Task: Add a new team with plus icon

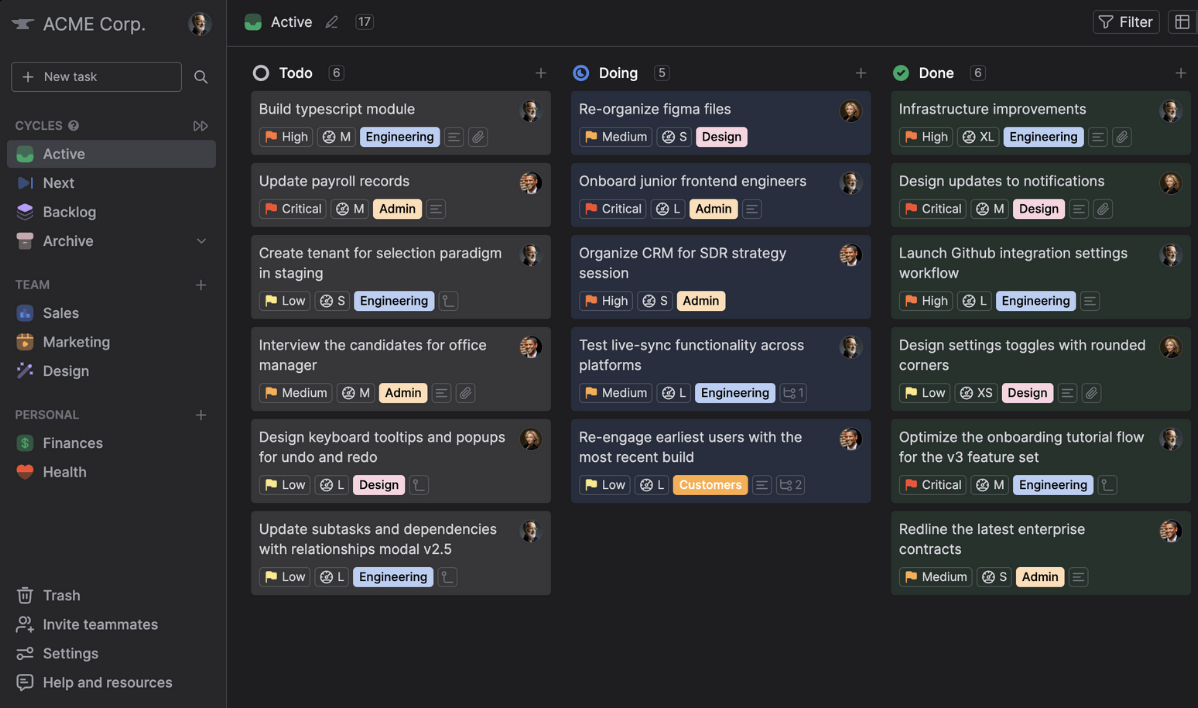Action: (x=200, y=285)
